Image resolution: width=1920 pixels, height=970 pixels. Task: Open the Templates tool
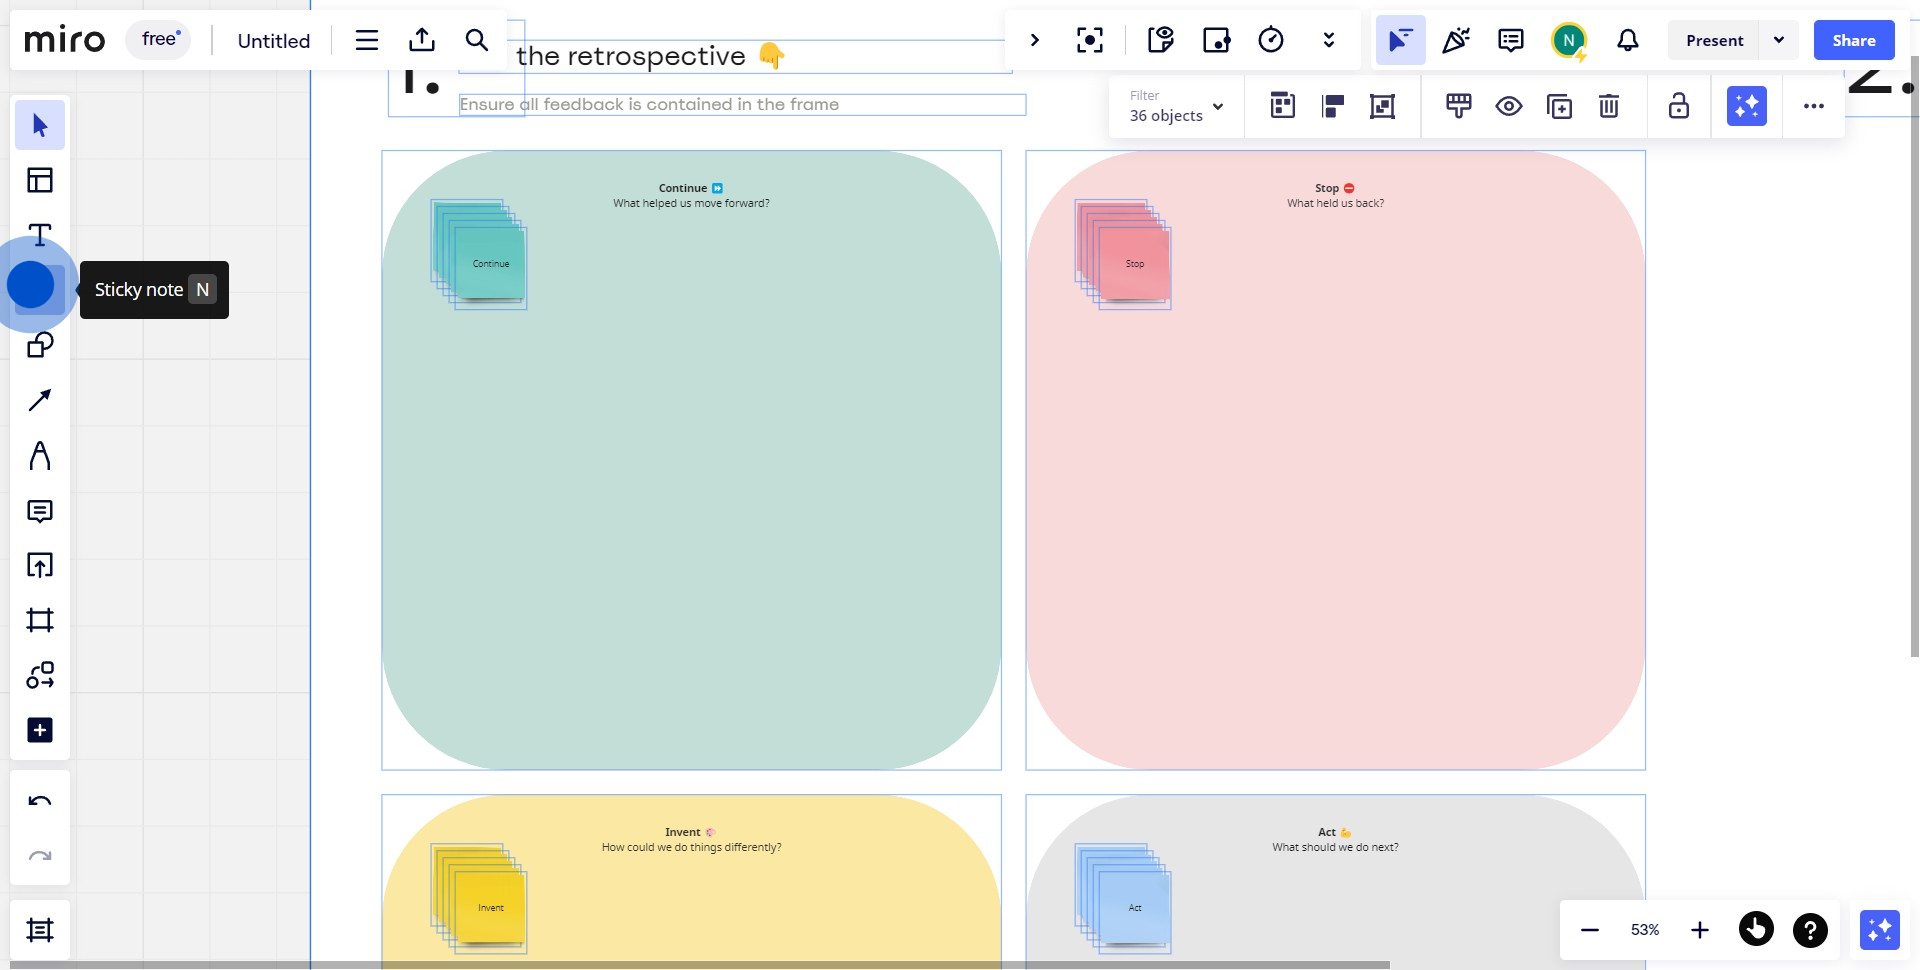40,180
